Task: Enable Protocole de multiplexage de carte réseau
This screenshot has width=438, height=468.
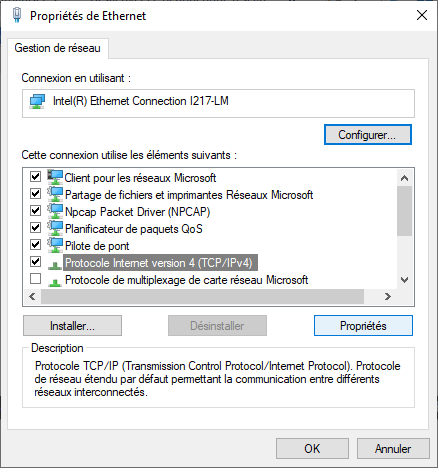Action: tap(36, 278)
